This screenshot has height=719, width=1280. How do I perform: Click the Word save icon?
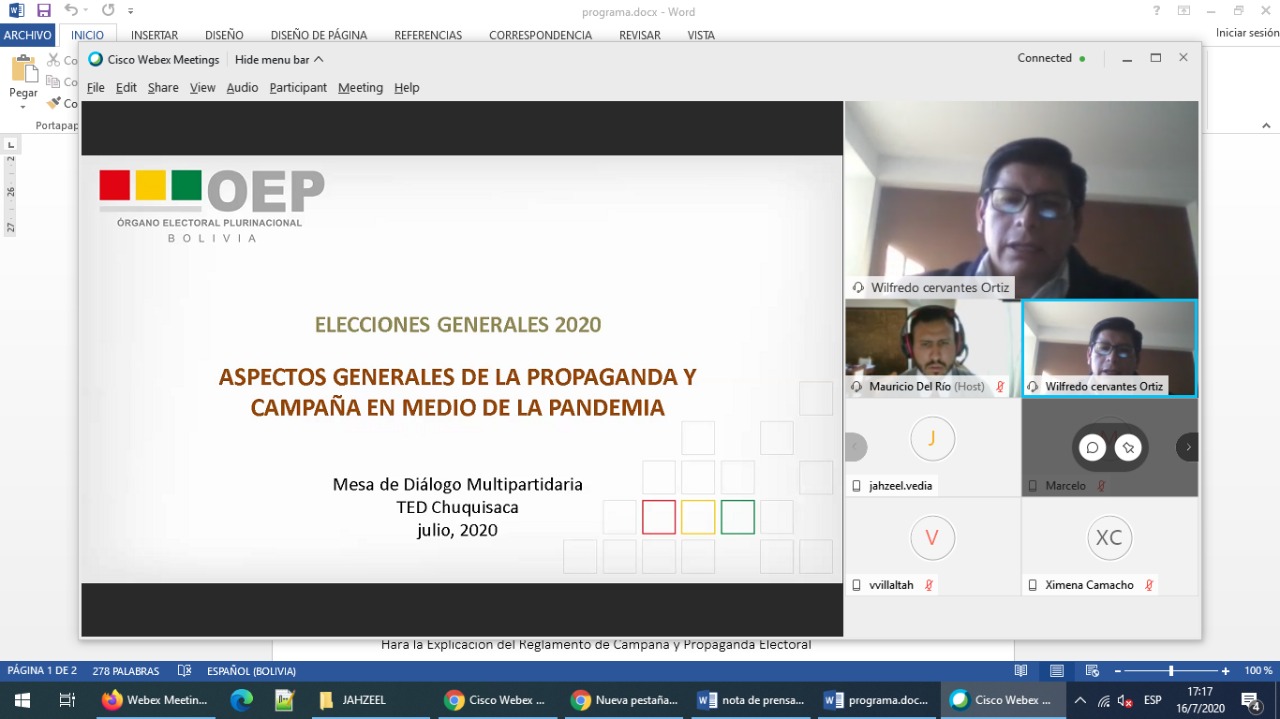point(43,11)
